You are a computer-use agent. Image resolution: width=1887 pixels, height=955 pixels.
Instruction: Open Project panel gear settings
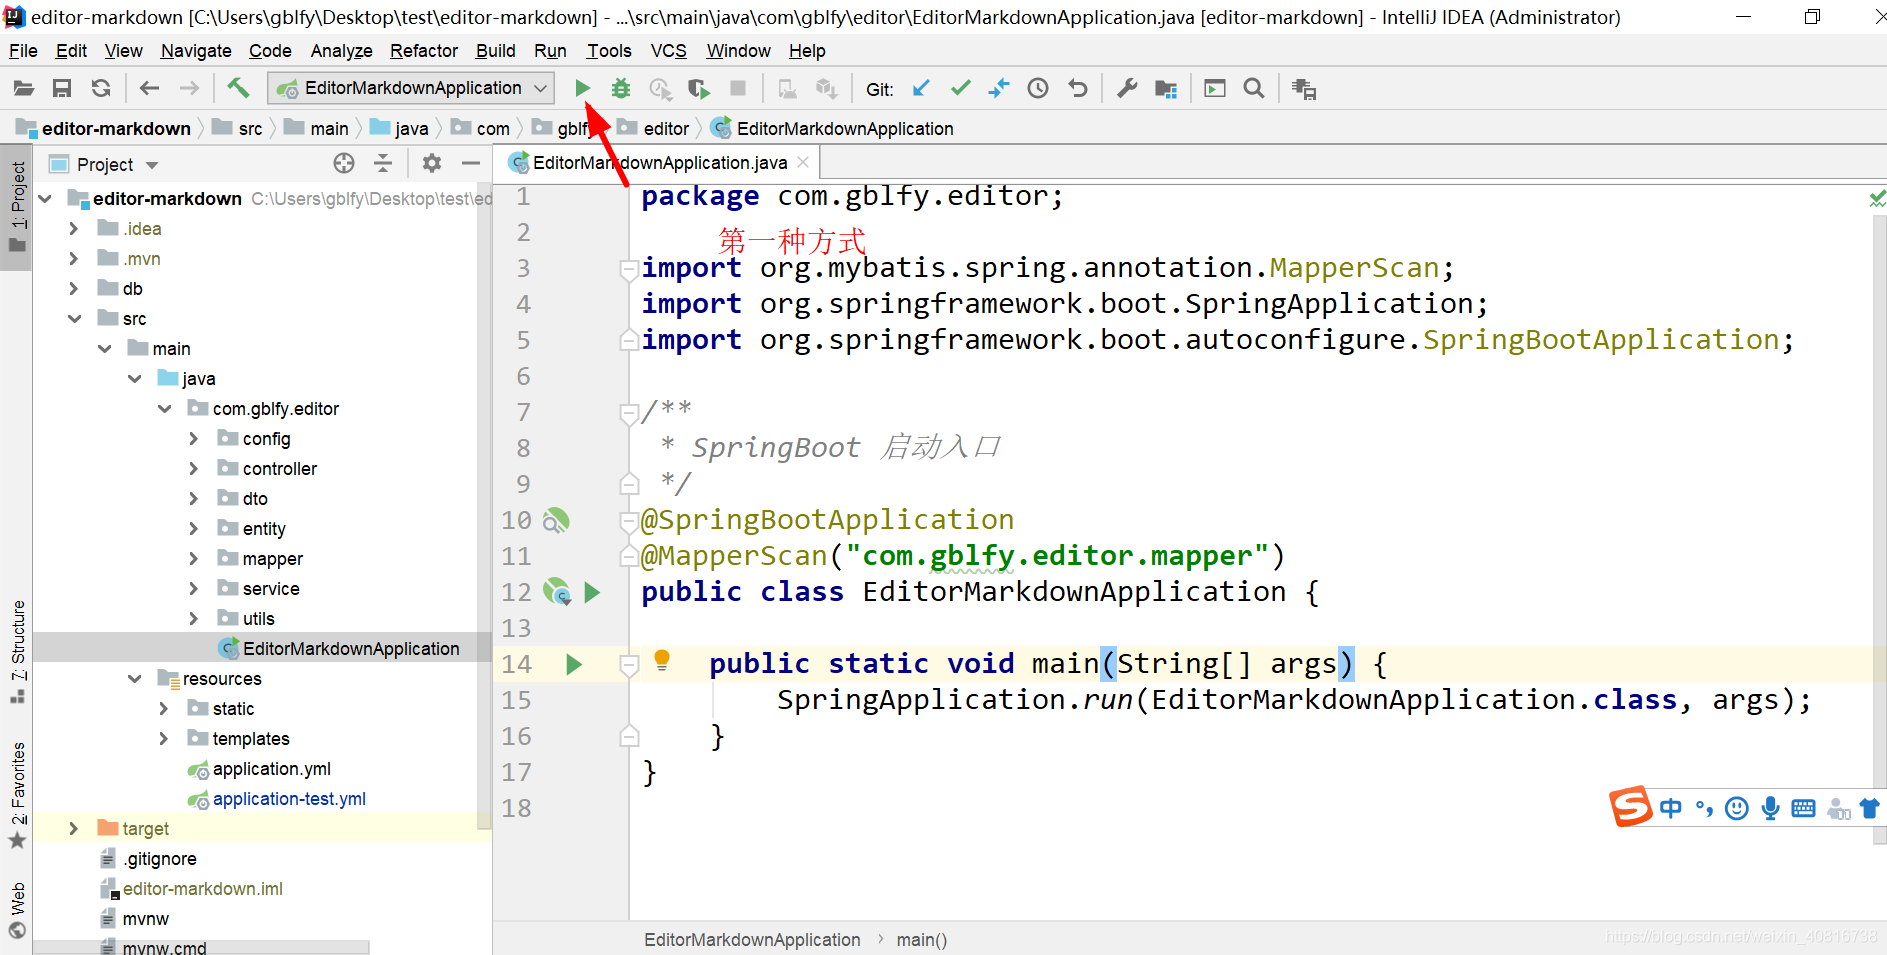[432, 163]
